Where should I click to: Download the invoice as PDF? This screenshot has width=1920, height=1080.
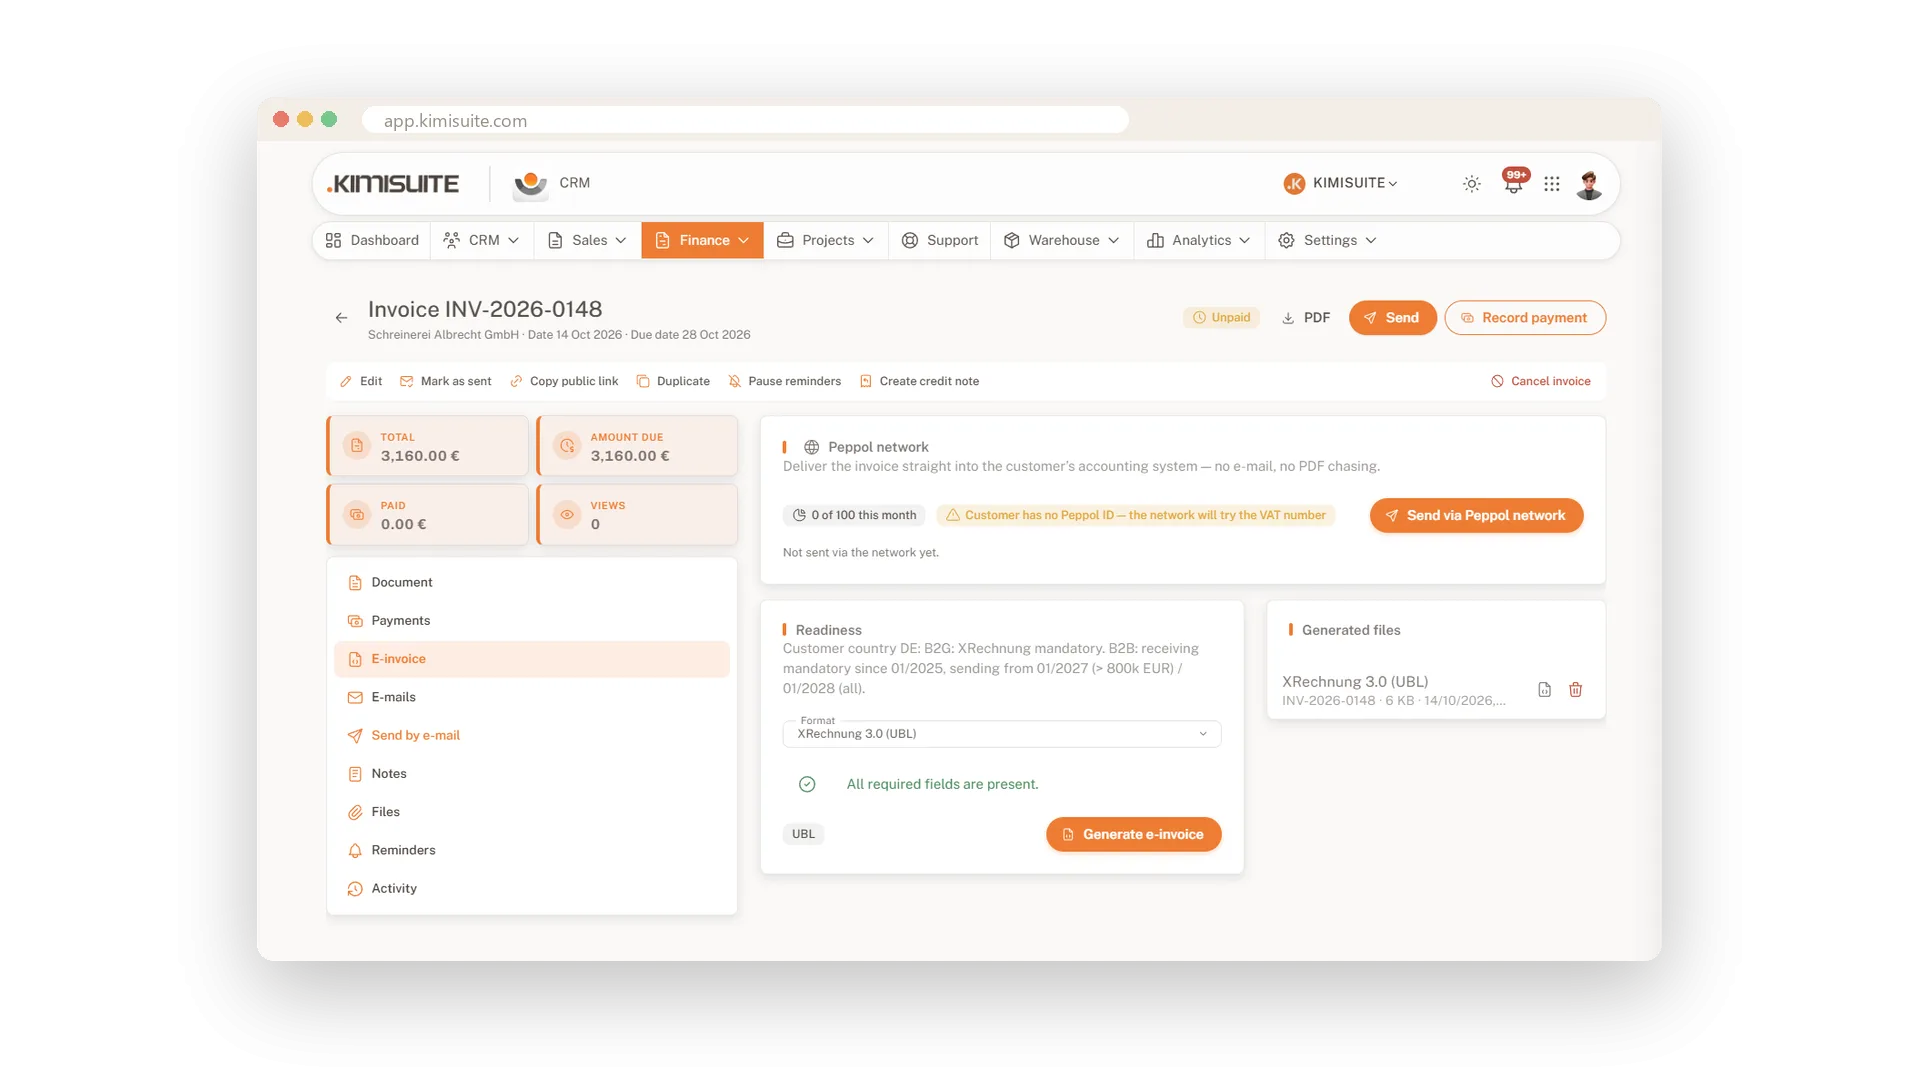pyautogui.click(x=1306, y=318)
